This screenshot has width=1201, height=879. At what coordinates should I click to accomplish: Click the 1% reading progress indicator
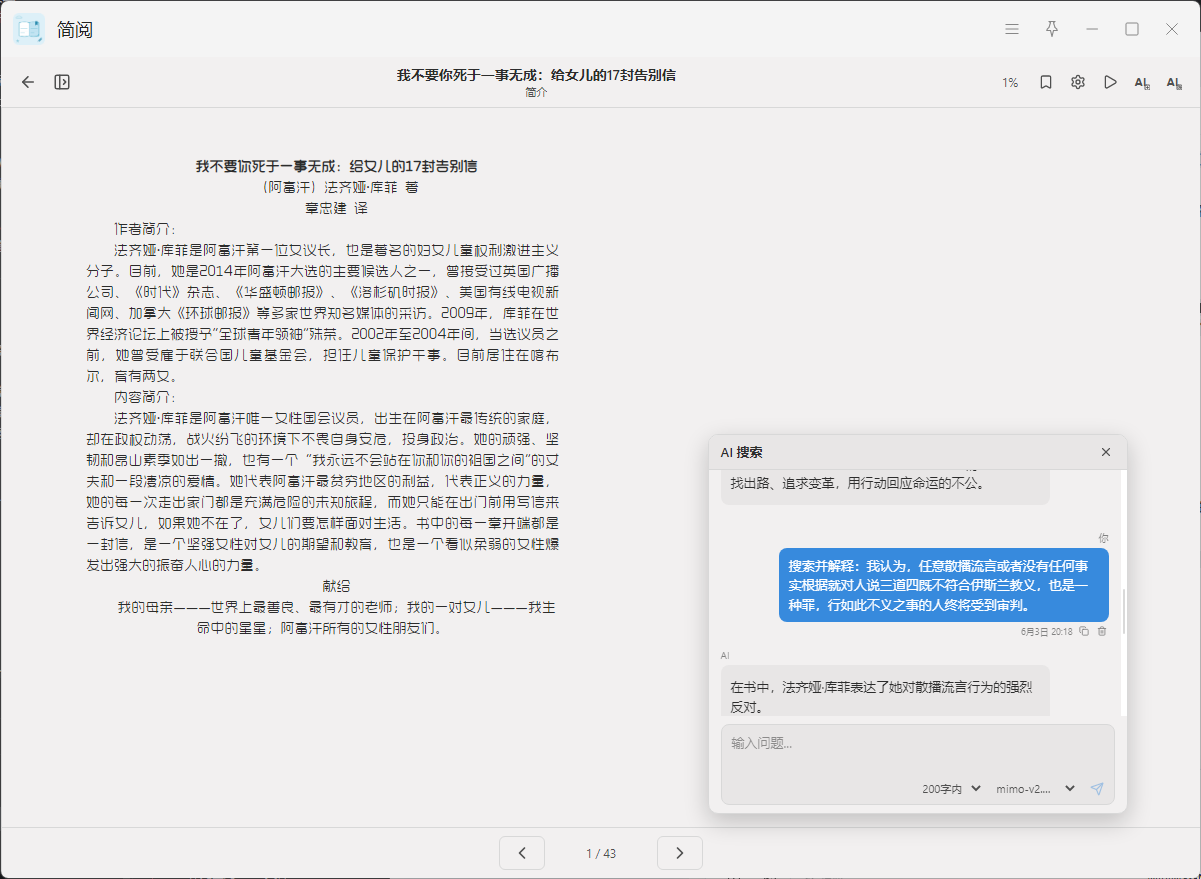click(x=1010, y=83)
